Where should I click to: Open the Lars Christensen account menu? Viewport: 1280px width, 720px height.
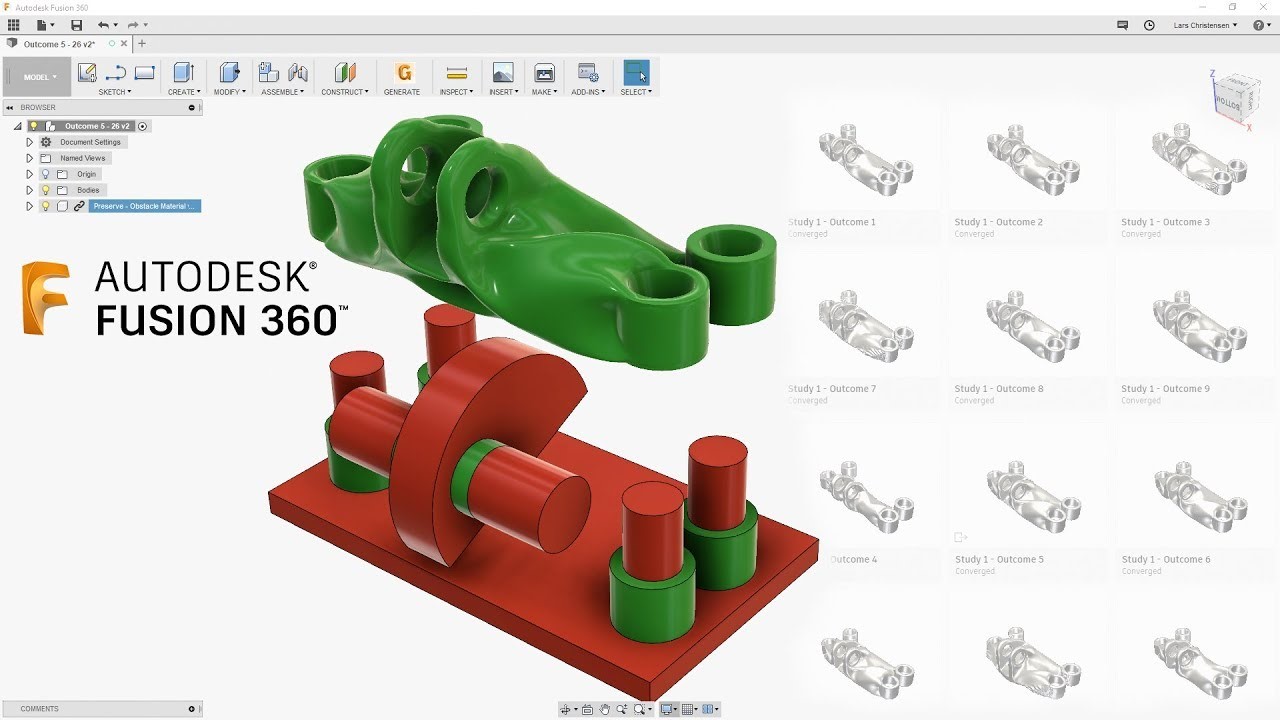1205,25
